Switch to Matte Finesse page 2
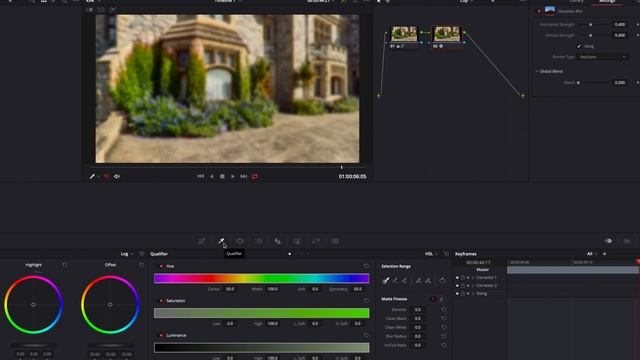Screen dimensions: 640x360 tap(441, 299)
